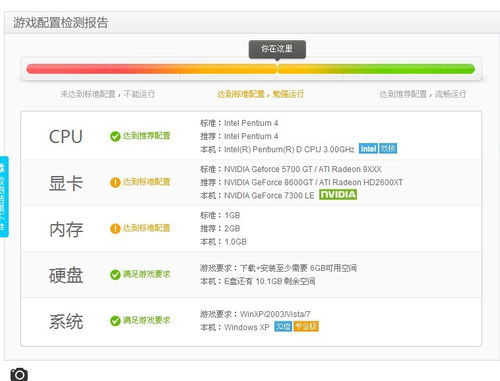The height and width of the screenshot is (381, 500).
Task: Click the green check icon beside 硬盘
Action: [x=115, y=275]
